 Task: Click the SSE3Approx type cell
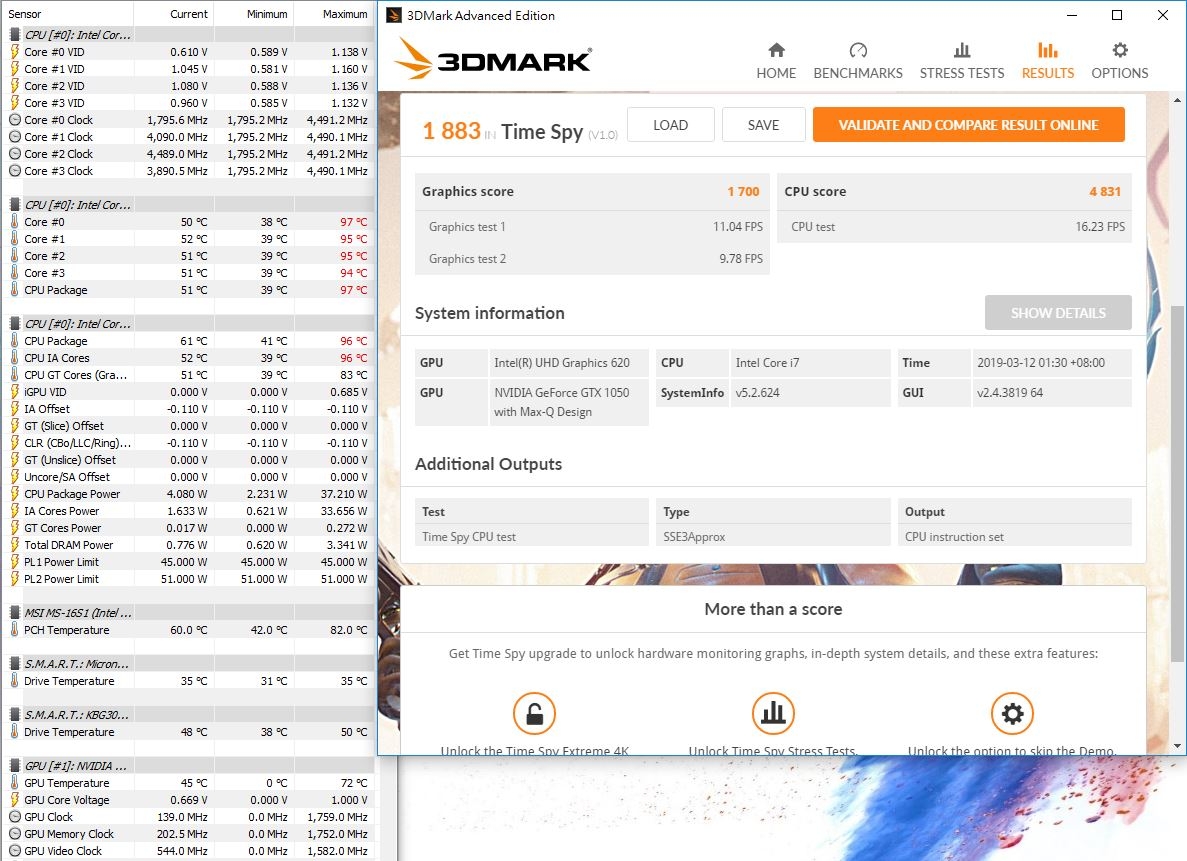pyautogui.click(x=773, y=536)
